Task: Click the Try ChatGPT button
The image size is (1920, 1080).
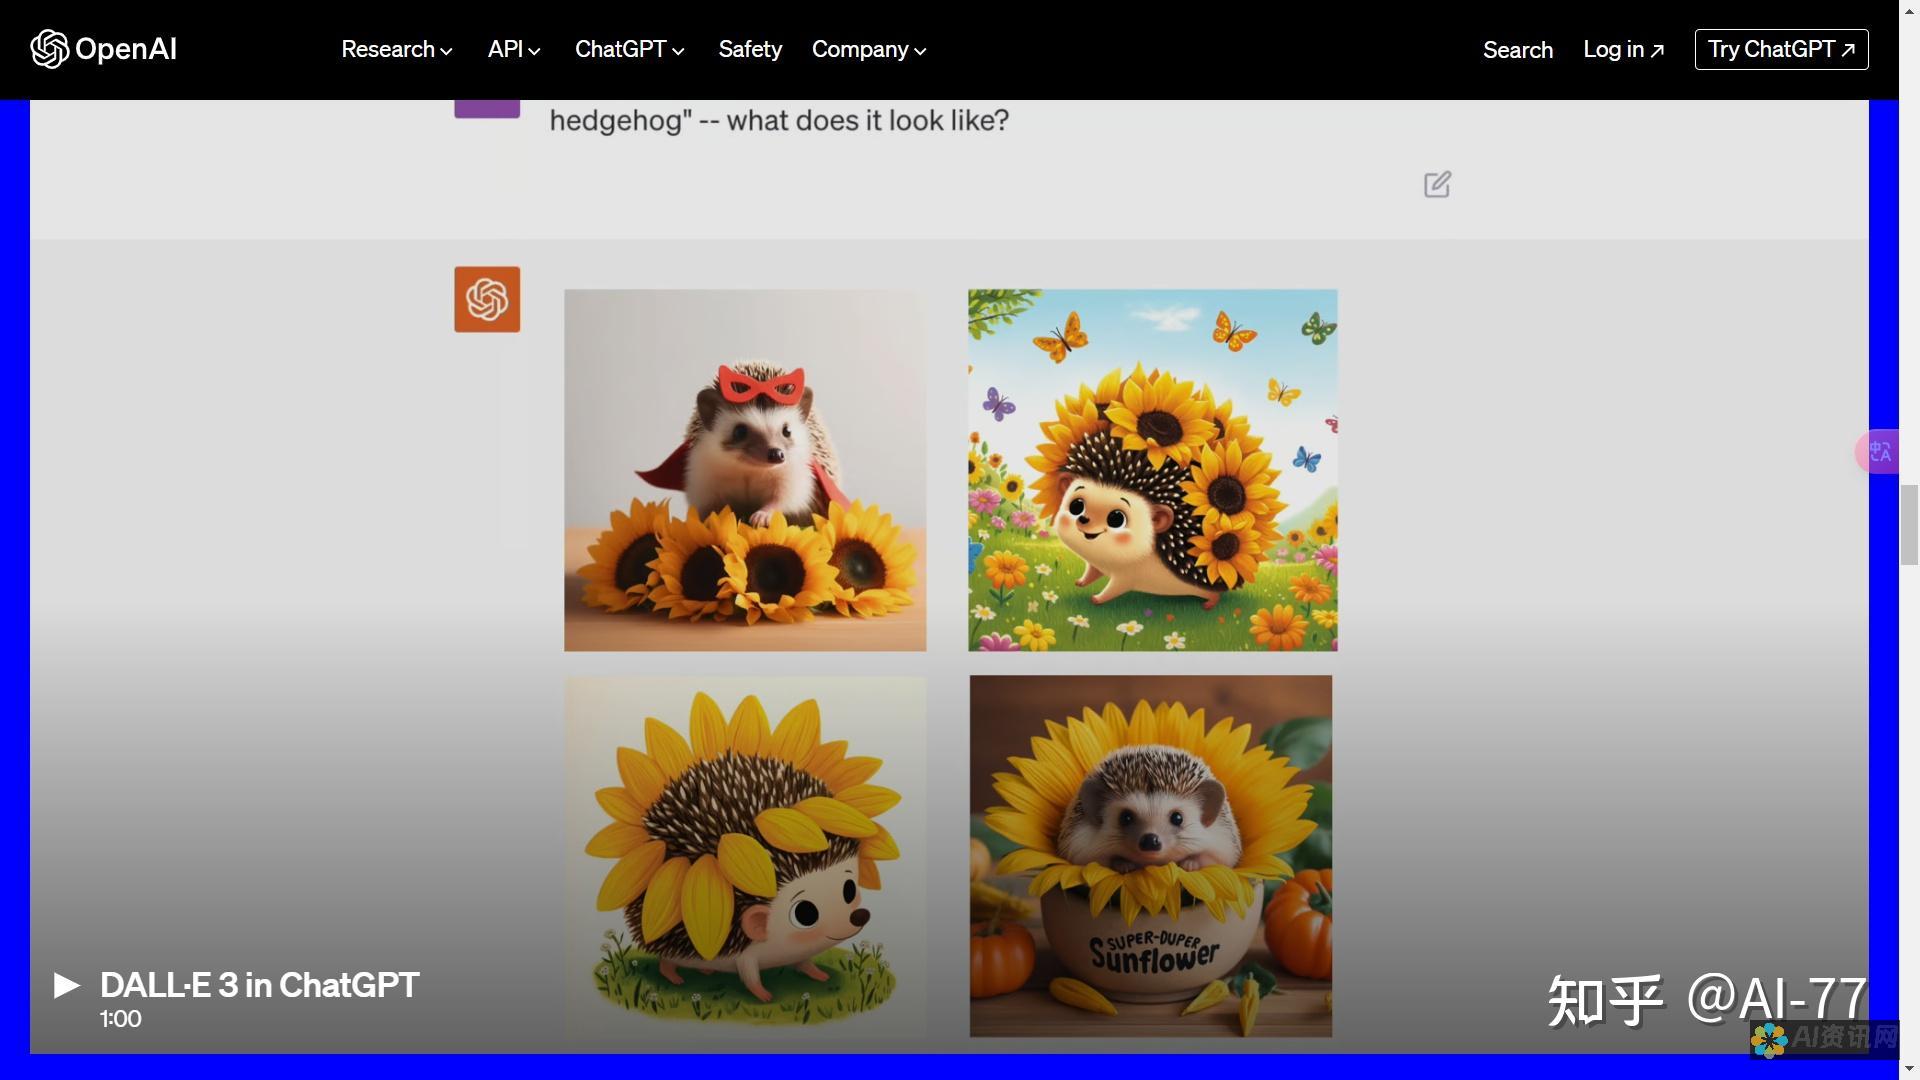Action: 1780,49
